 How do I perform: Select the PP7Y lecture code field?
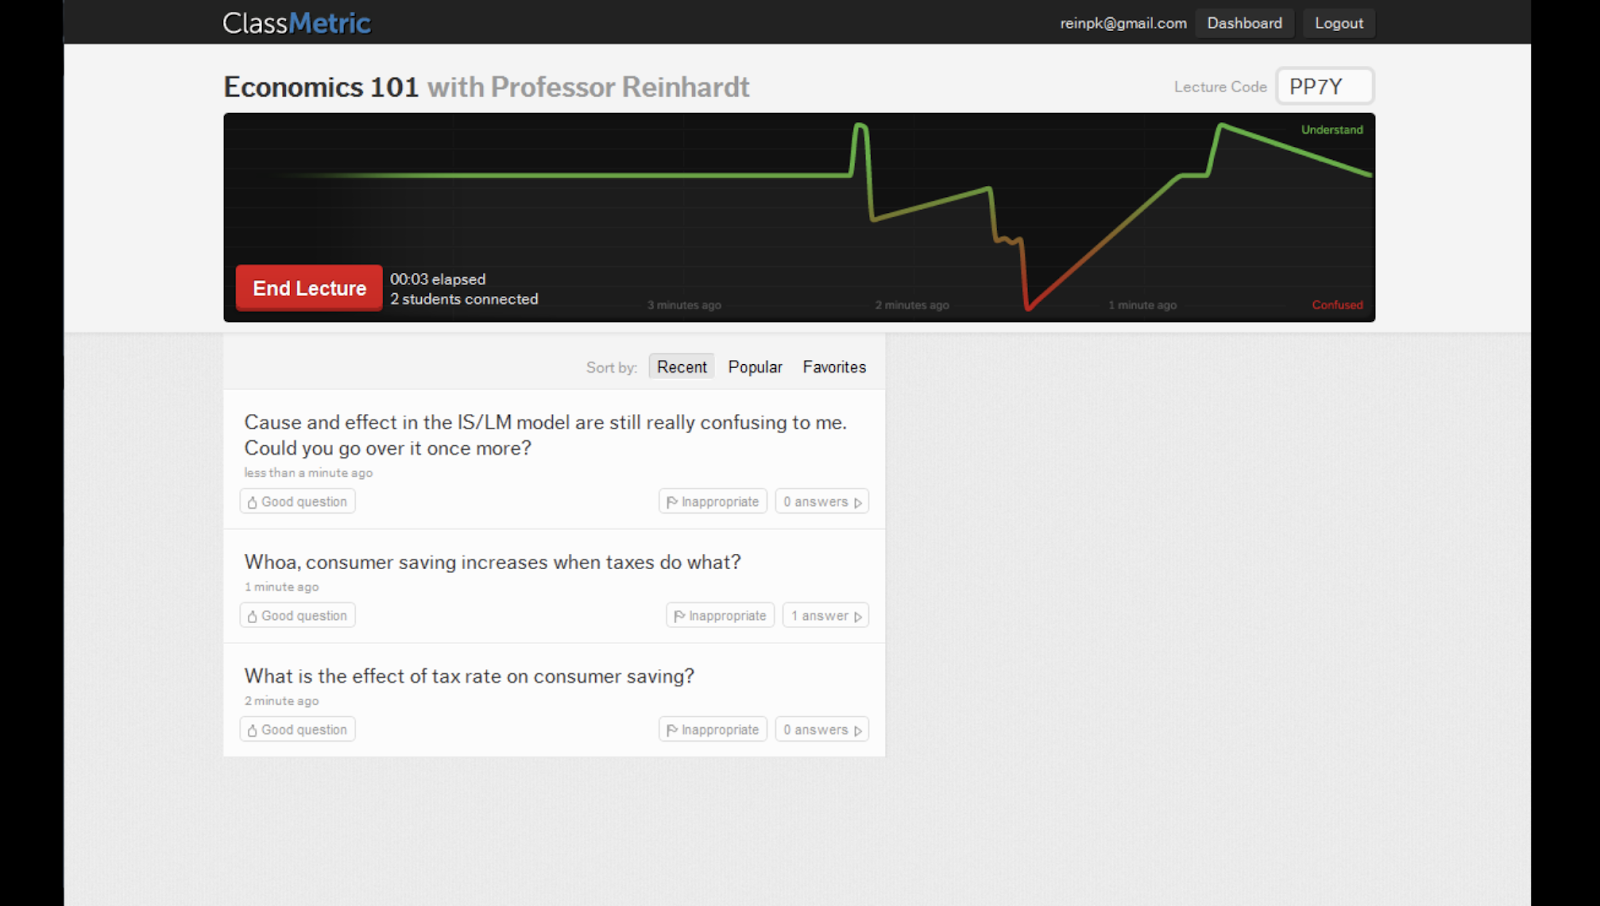[x=1324, y=86]
